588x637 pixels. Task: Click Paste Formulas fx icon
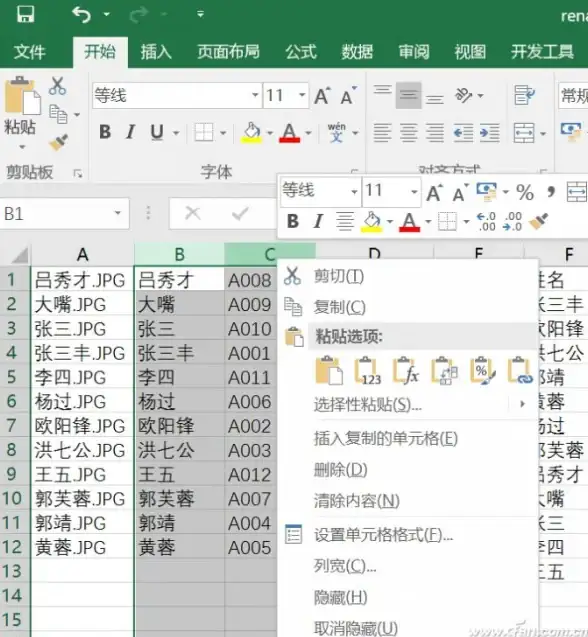(x=406, y=370)
